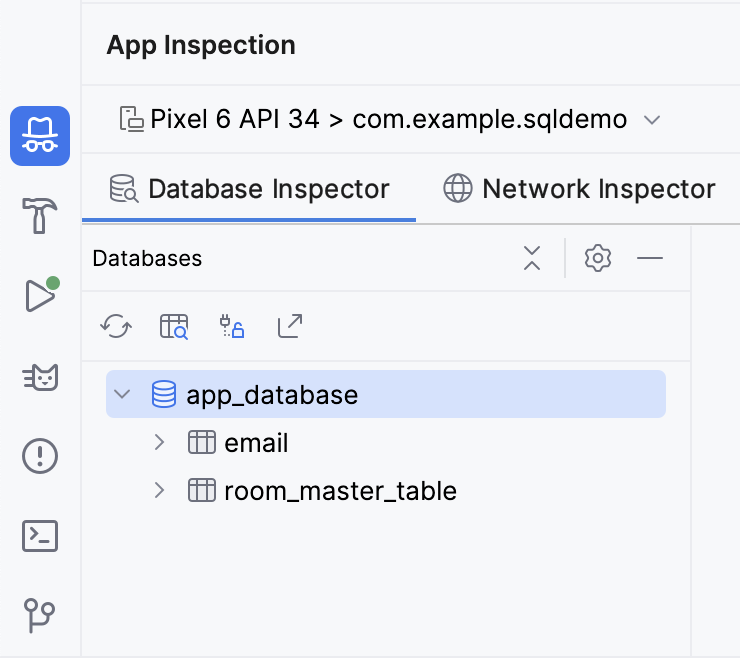Click the Export to file icon

(290, 326)
